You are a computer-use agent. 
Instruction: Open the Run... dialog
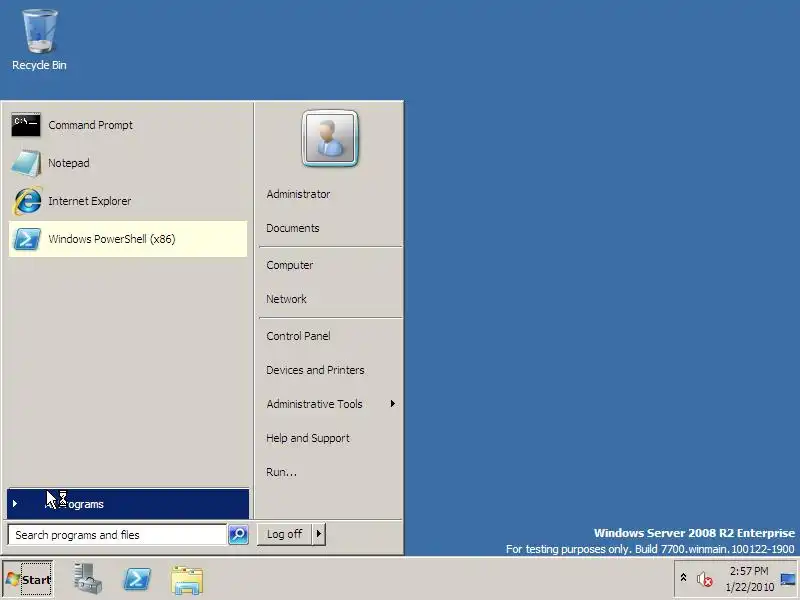pos(281,472)
